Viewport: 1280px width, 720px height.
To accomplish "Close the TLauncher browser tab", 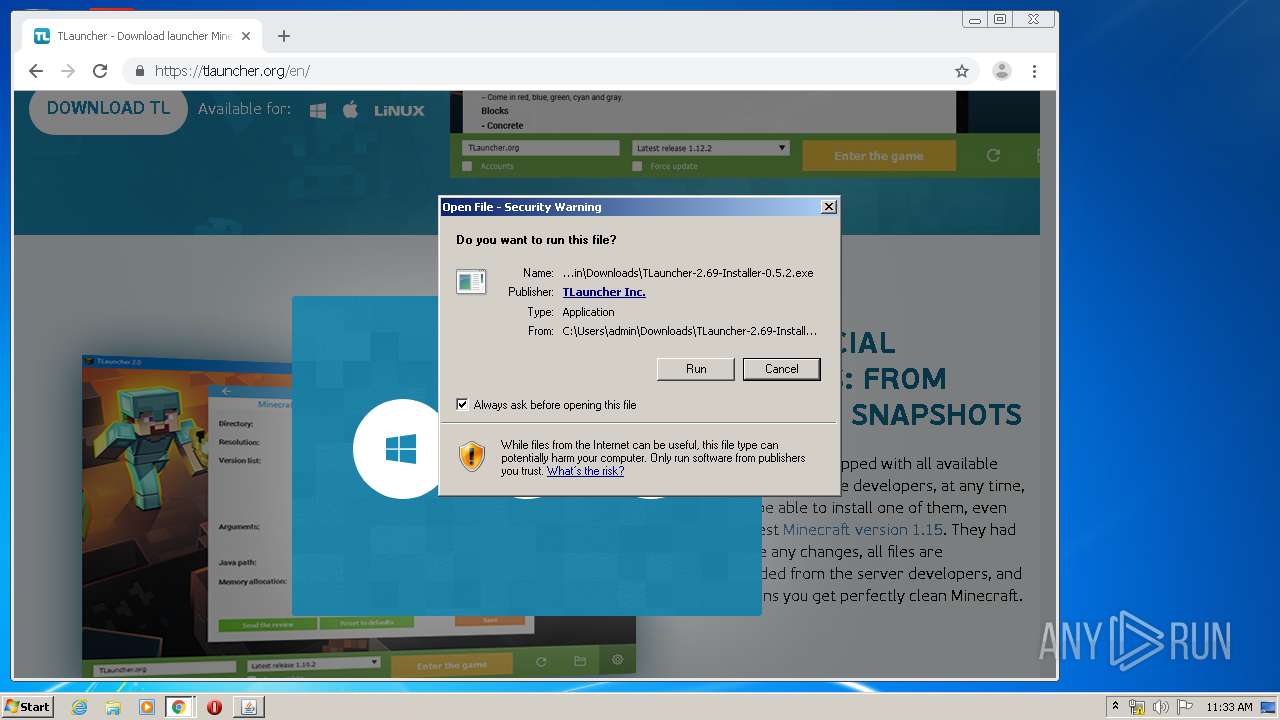I will [x=246, y=36].
